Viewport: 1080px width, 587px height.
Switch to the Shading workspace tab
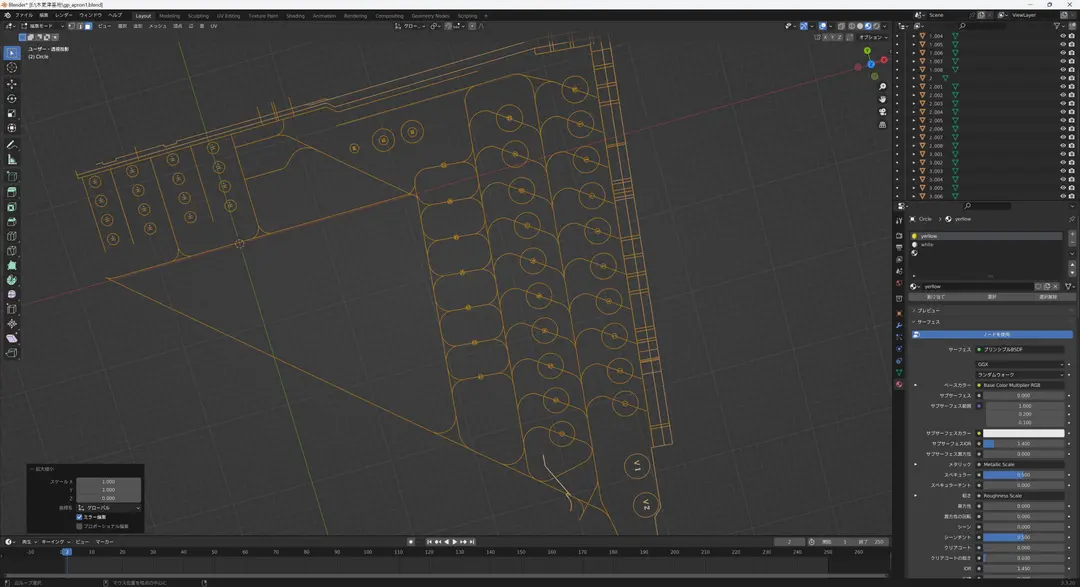click(295, 16)
